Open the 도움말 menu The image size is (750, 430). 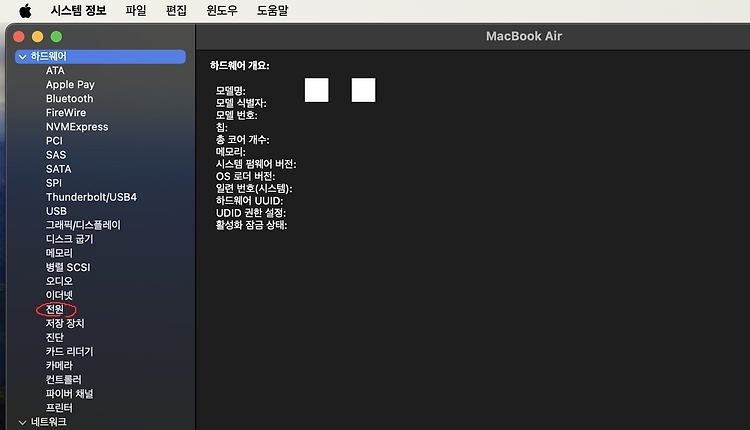(x=273, y=11)
